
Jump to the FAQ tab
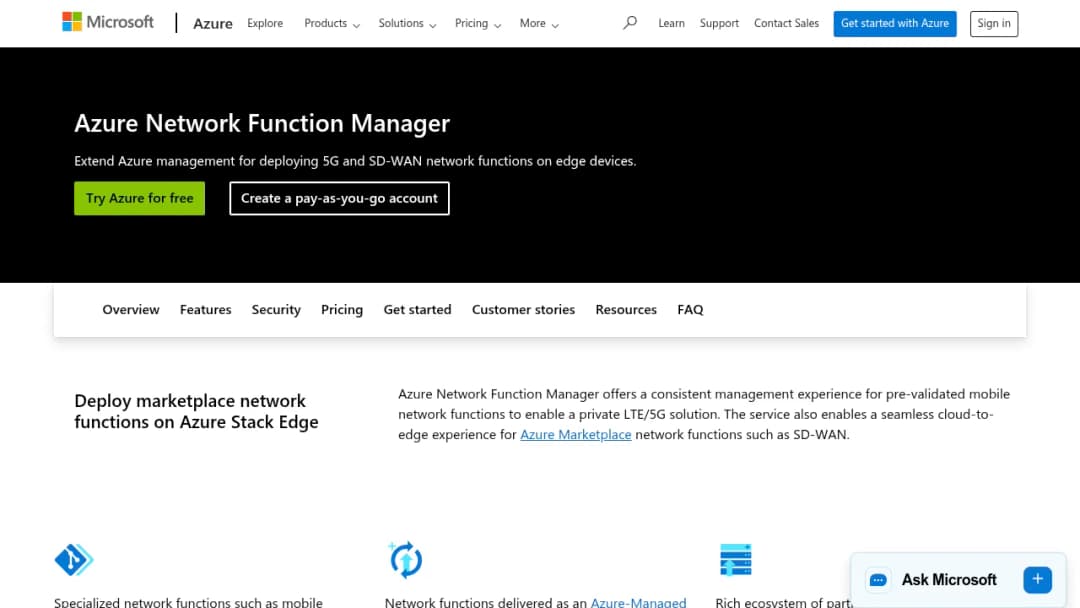coord(690,310)
